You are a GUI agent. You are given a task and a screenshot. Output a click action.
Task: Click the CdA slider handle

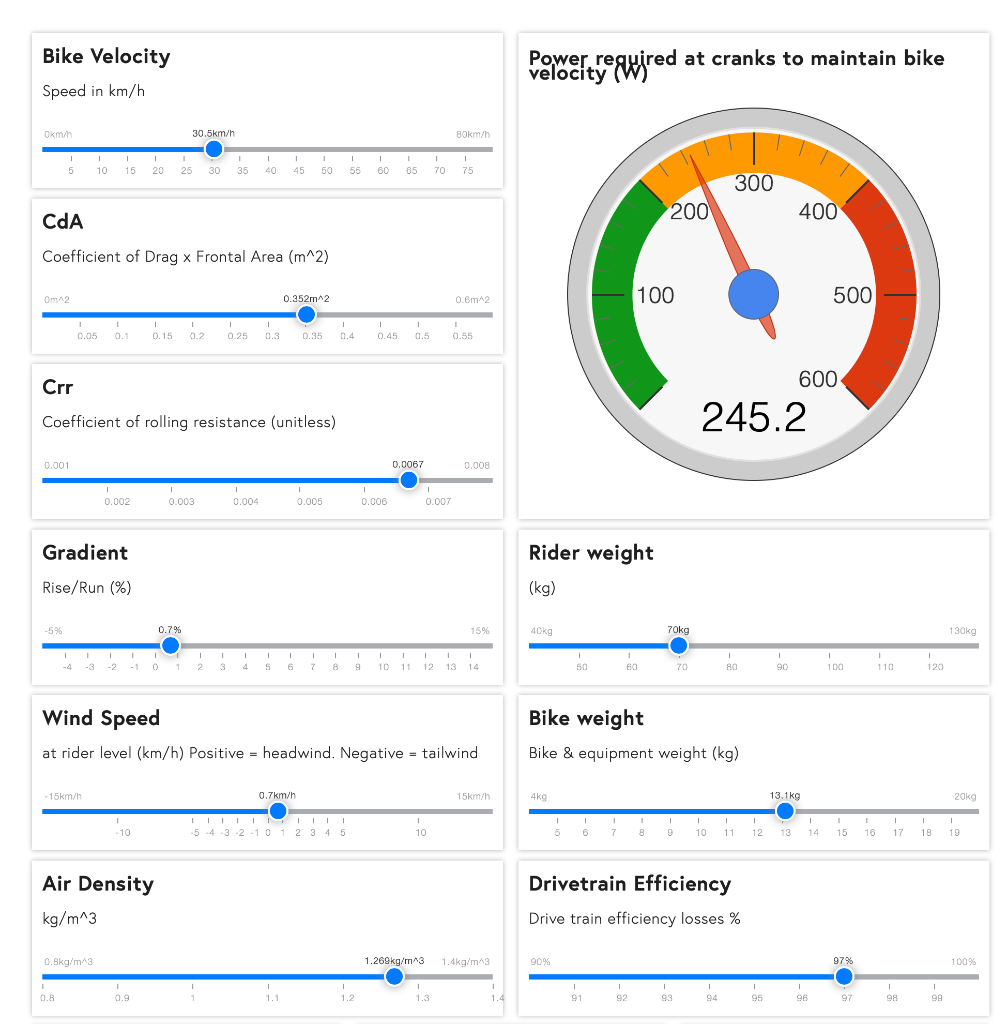click(306, 314)
